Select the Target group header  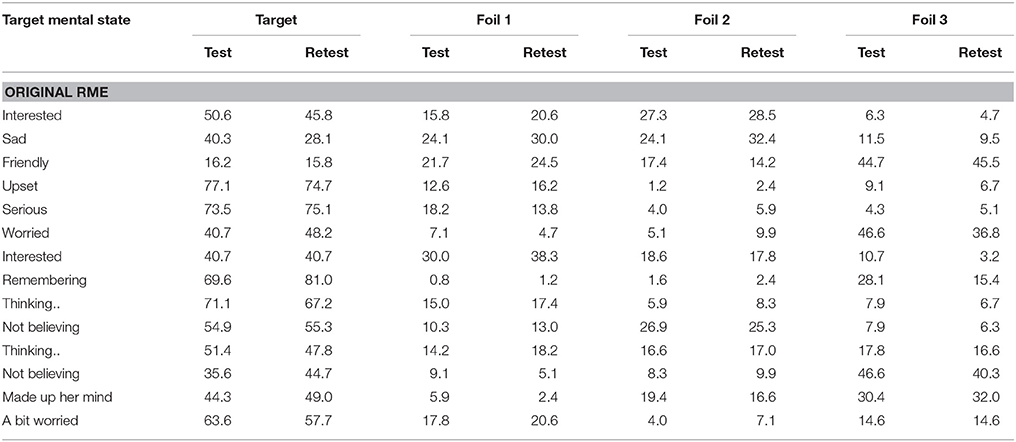click(276, 19)
